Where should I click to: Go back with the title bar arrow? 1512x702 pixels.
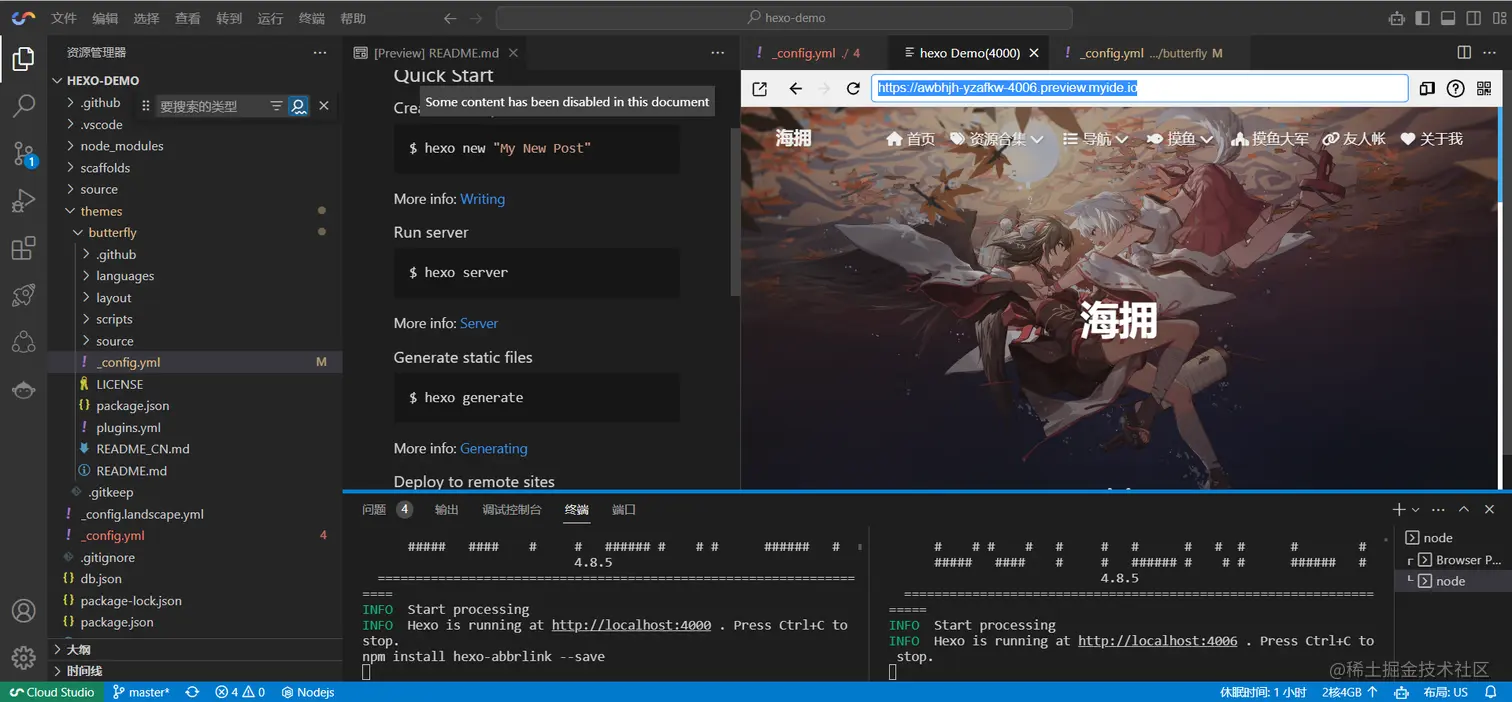(450, 18)
